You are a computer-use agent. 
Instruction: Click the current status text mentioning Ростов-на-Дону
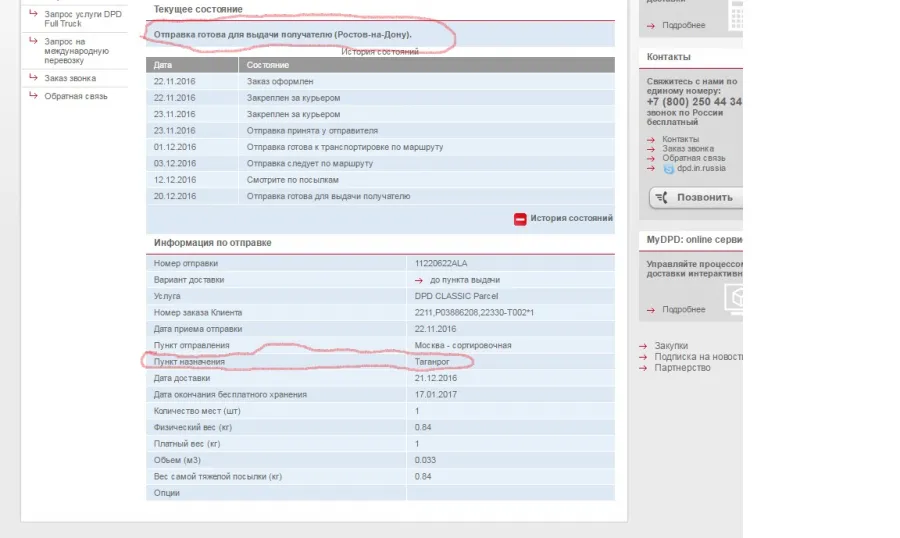pyautogui.click(x=282, y=34)
